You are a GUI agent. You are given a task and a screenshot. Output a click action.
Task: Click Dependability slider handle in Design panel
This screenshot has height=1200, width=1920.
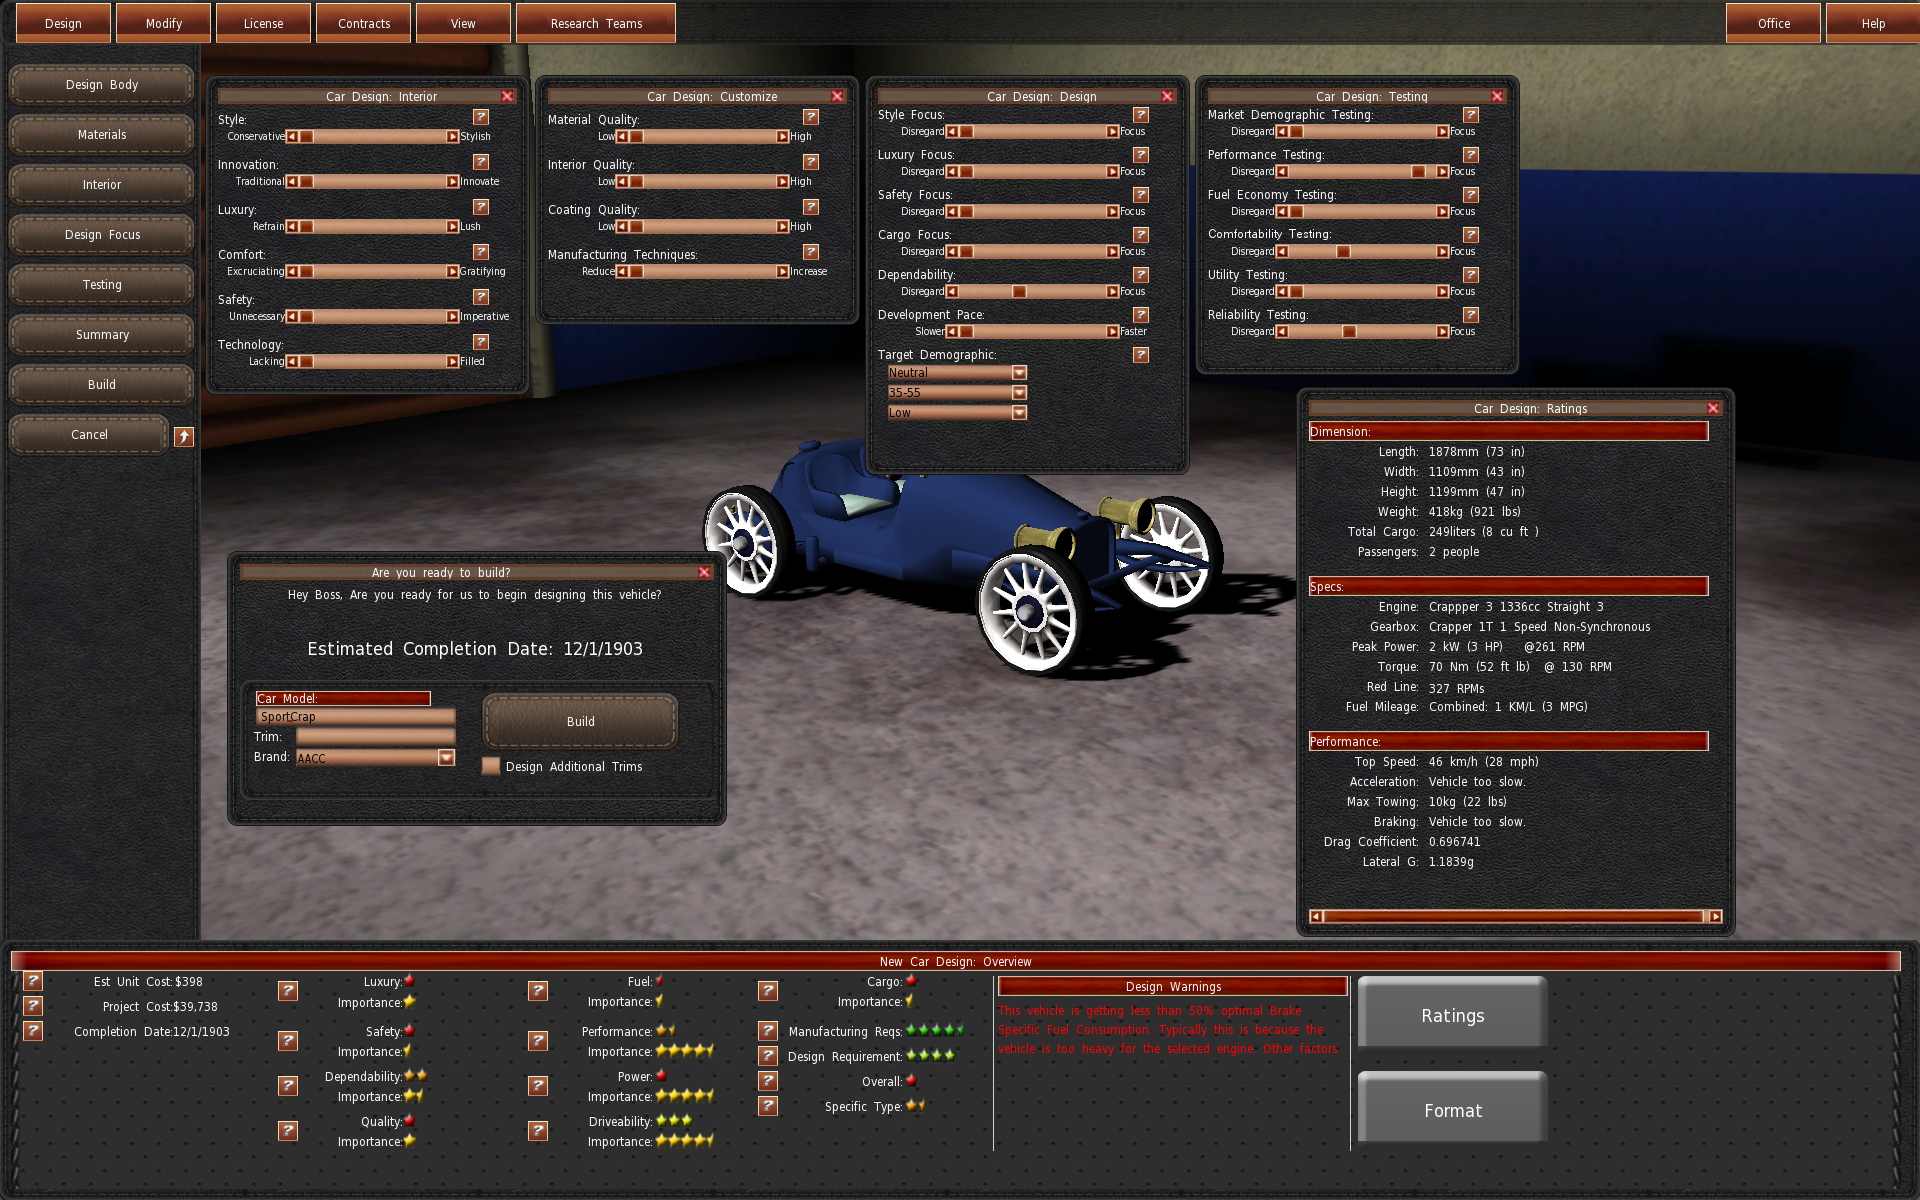1019,292
